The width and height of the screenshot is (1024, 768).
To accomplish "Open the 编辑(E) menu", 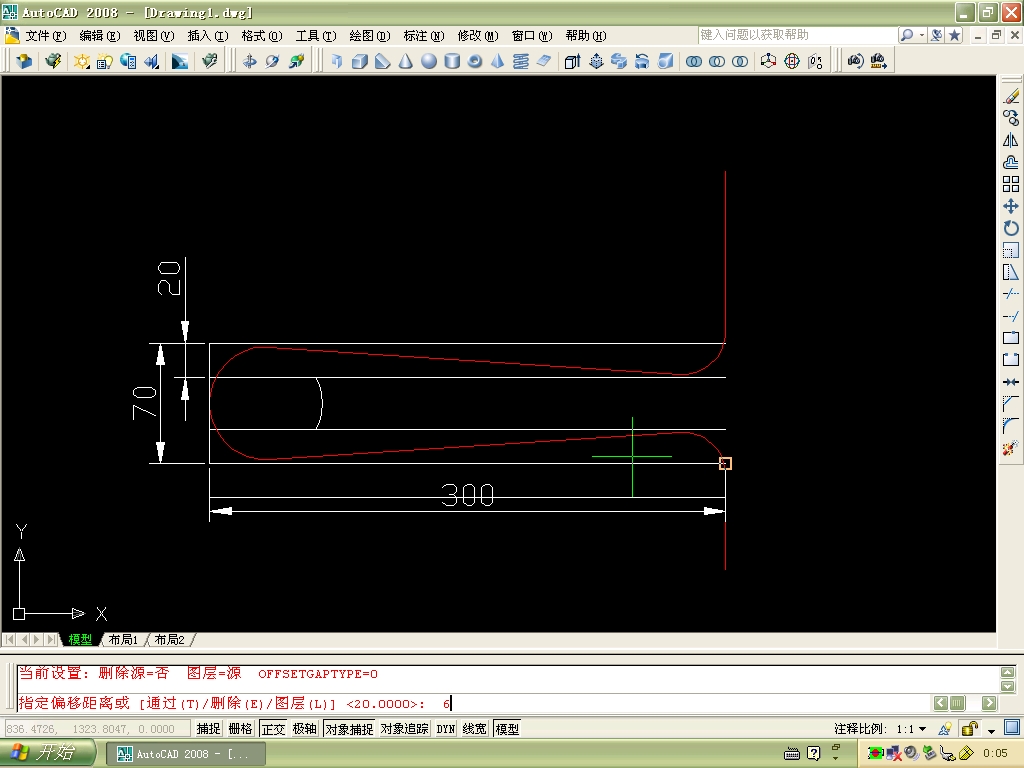I will pyautogui.click(x=99, y=36).
